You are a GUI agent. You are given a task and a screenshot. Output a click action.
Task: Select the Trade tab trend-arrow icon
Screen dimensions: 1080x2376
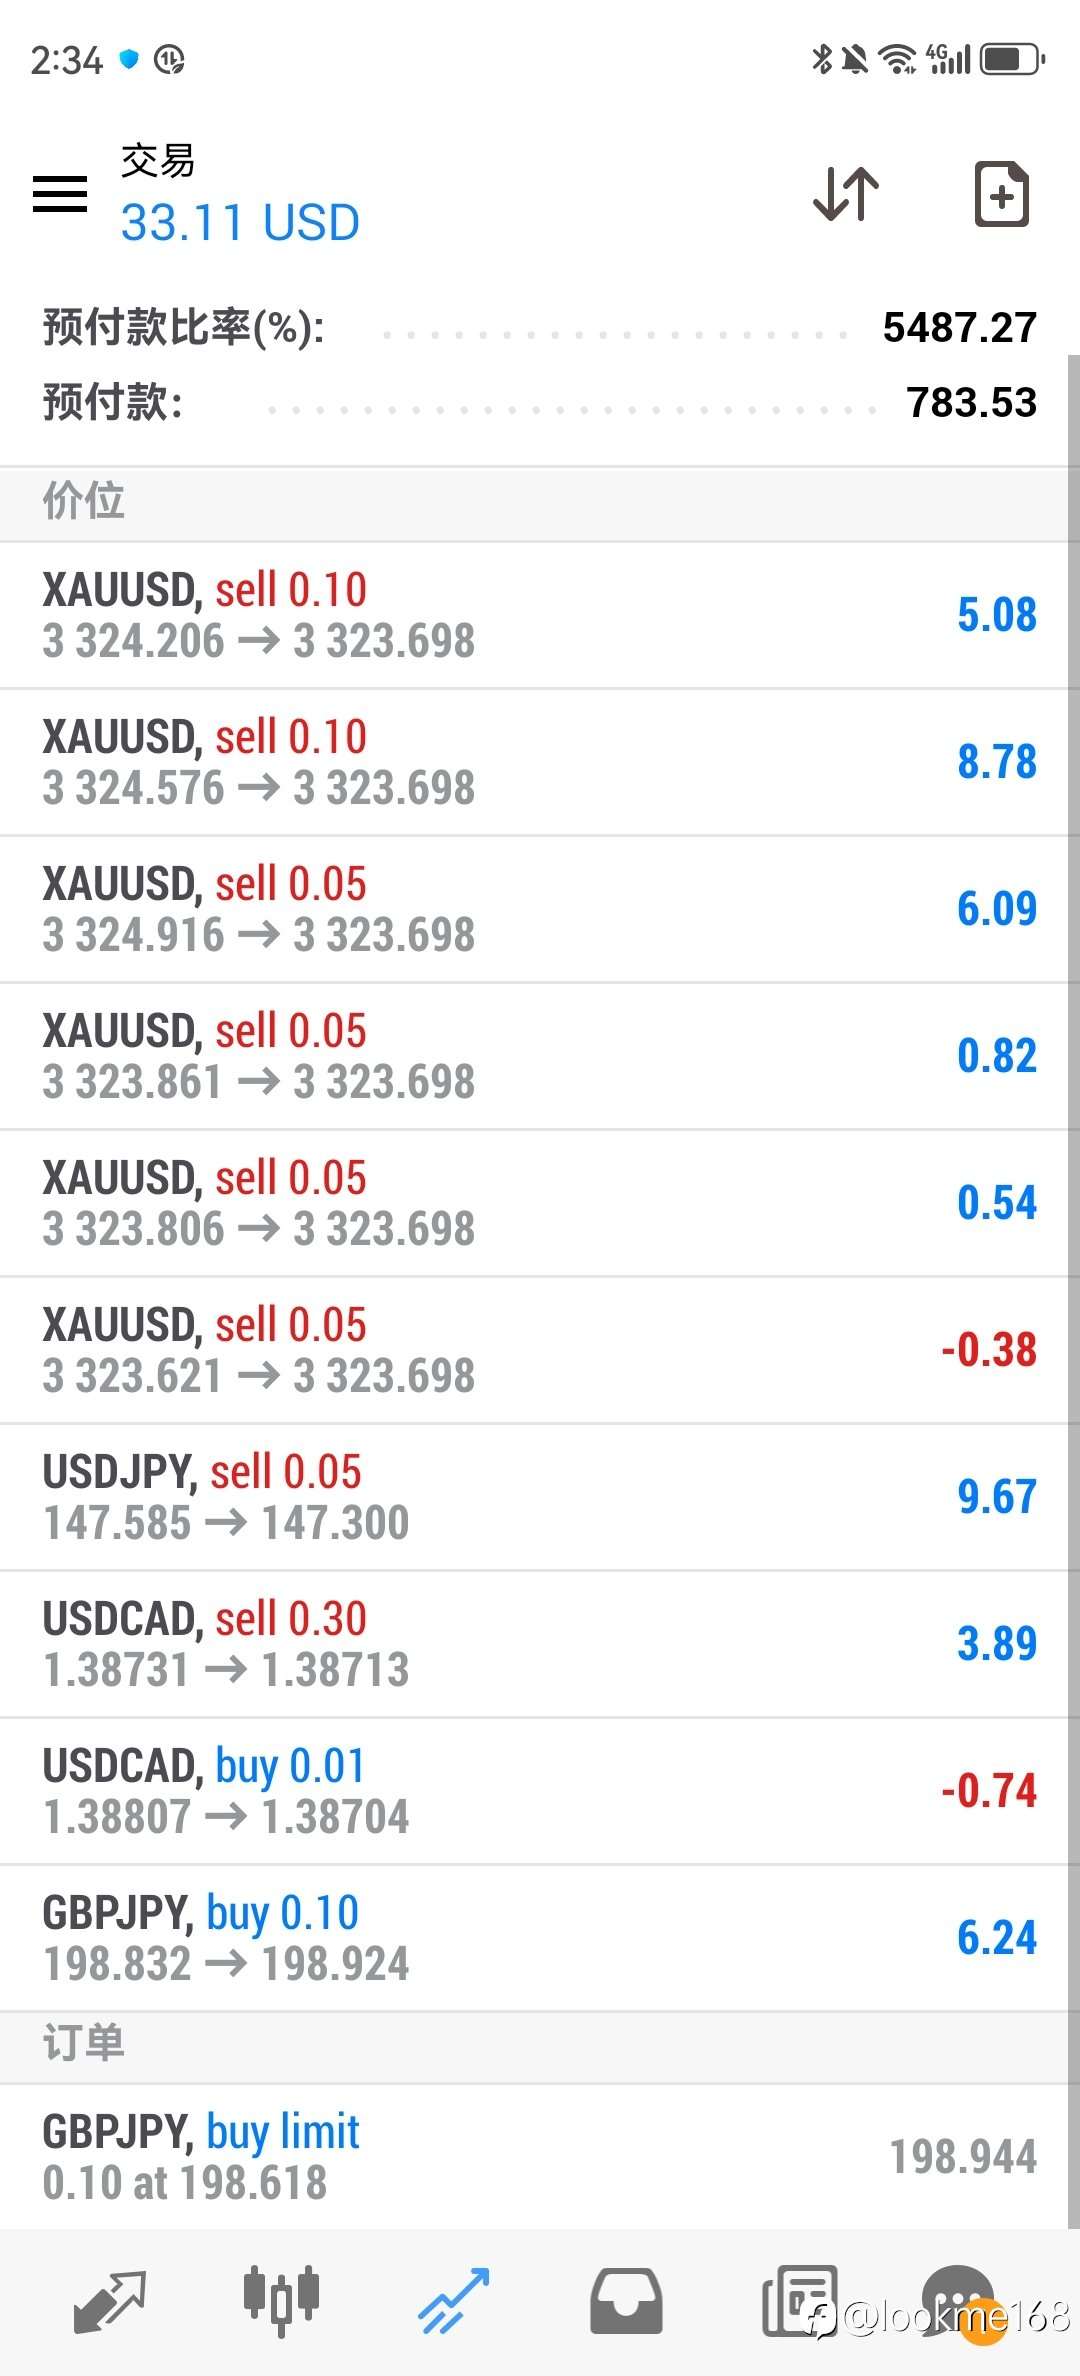pyautogui.click(x=453, y=2300)
